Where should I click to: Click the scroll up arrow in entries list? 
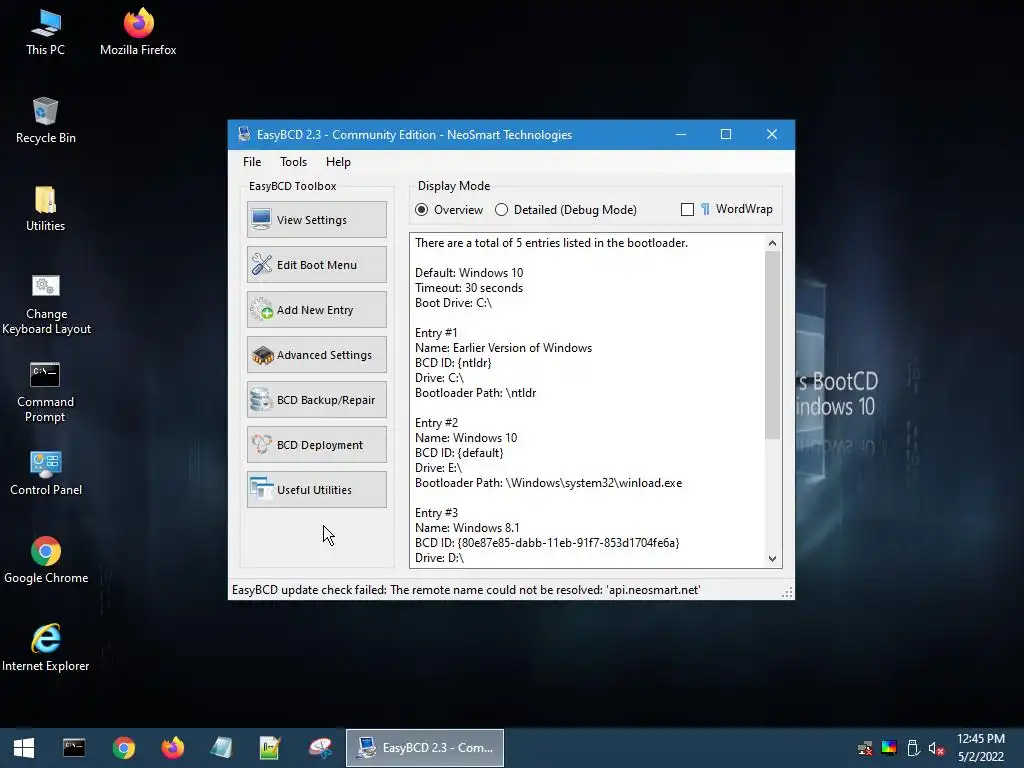click(x=773, y=243)
